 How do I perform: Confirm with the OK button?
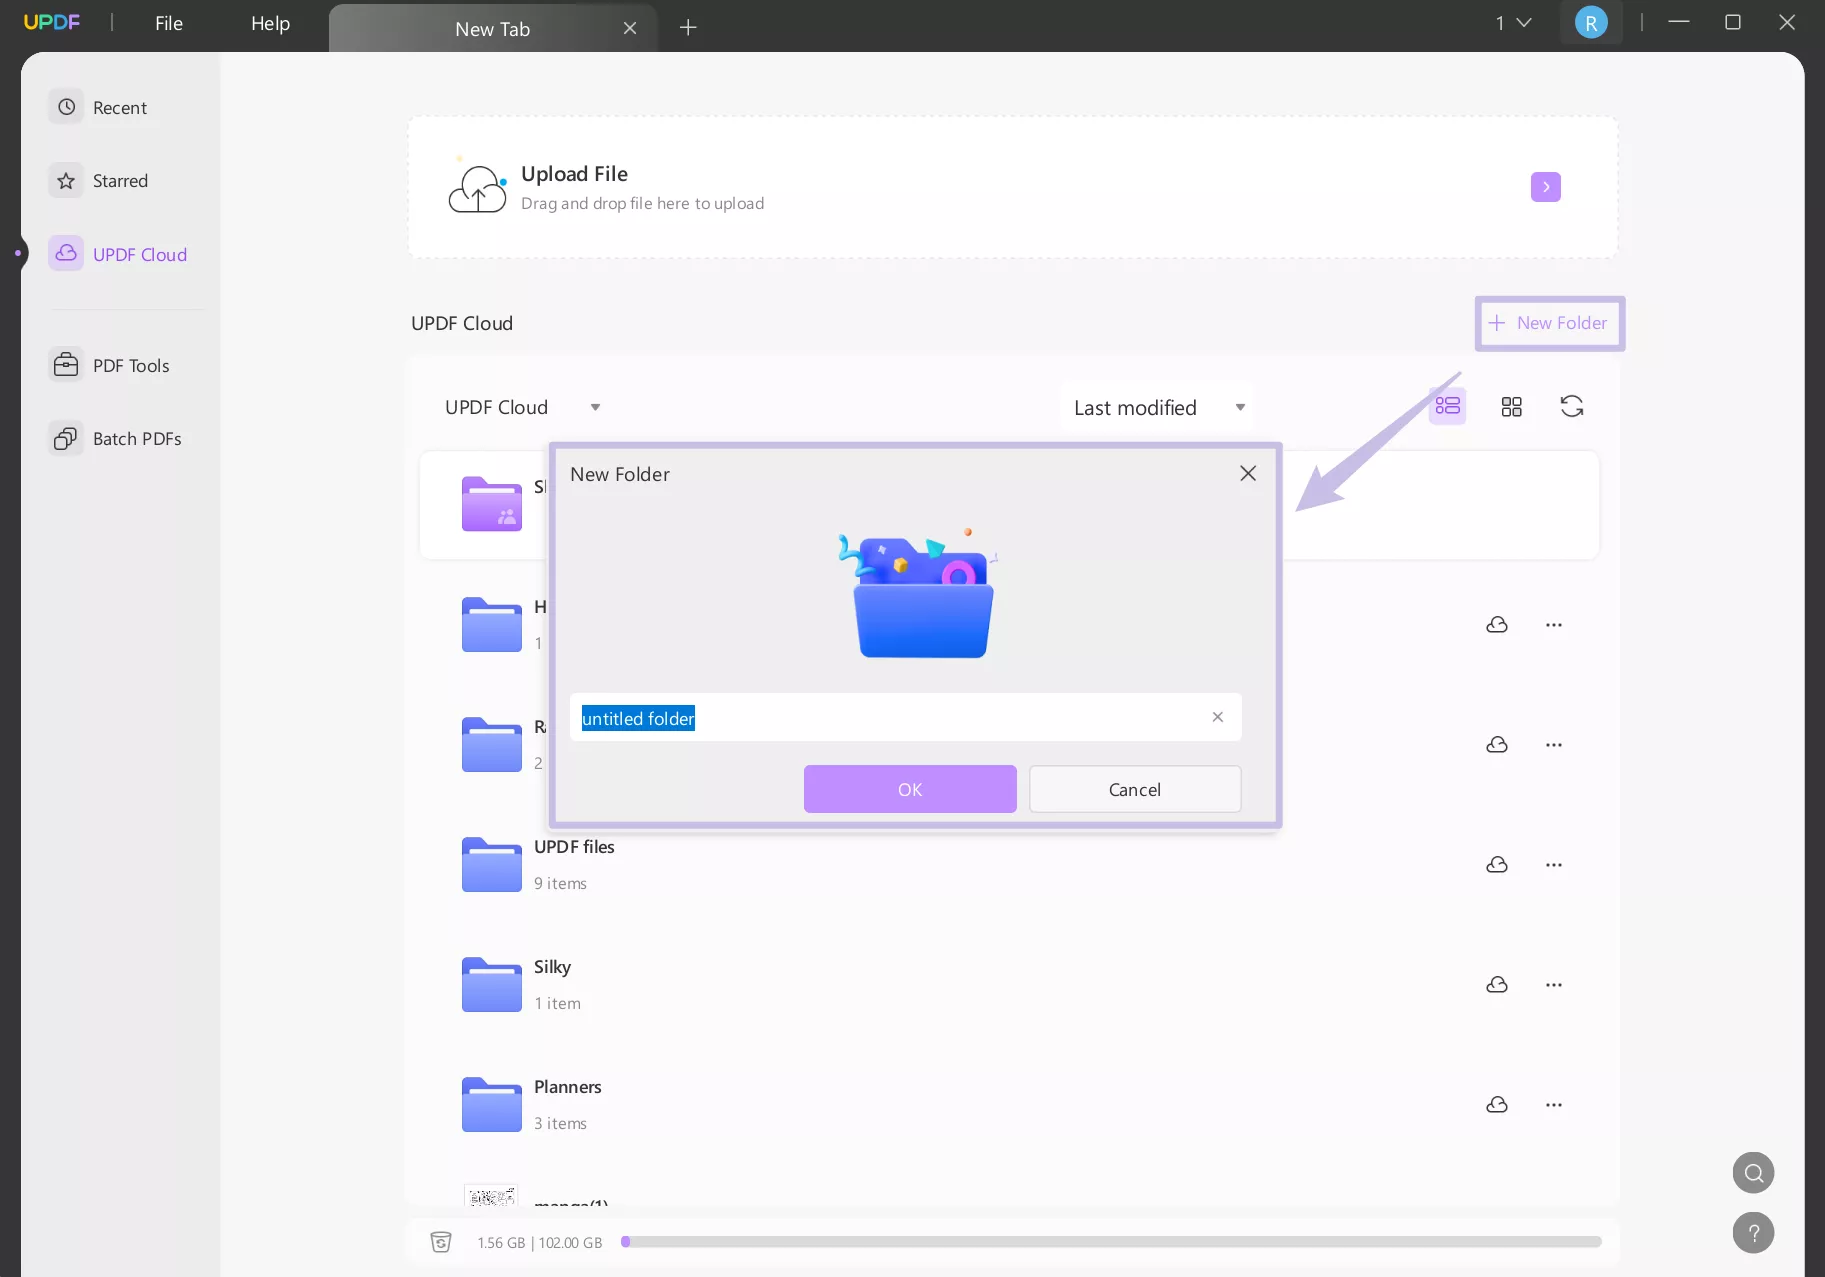coord(909,789)
